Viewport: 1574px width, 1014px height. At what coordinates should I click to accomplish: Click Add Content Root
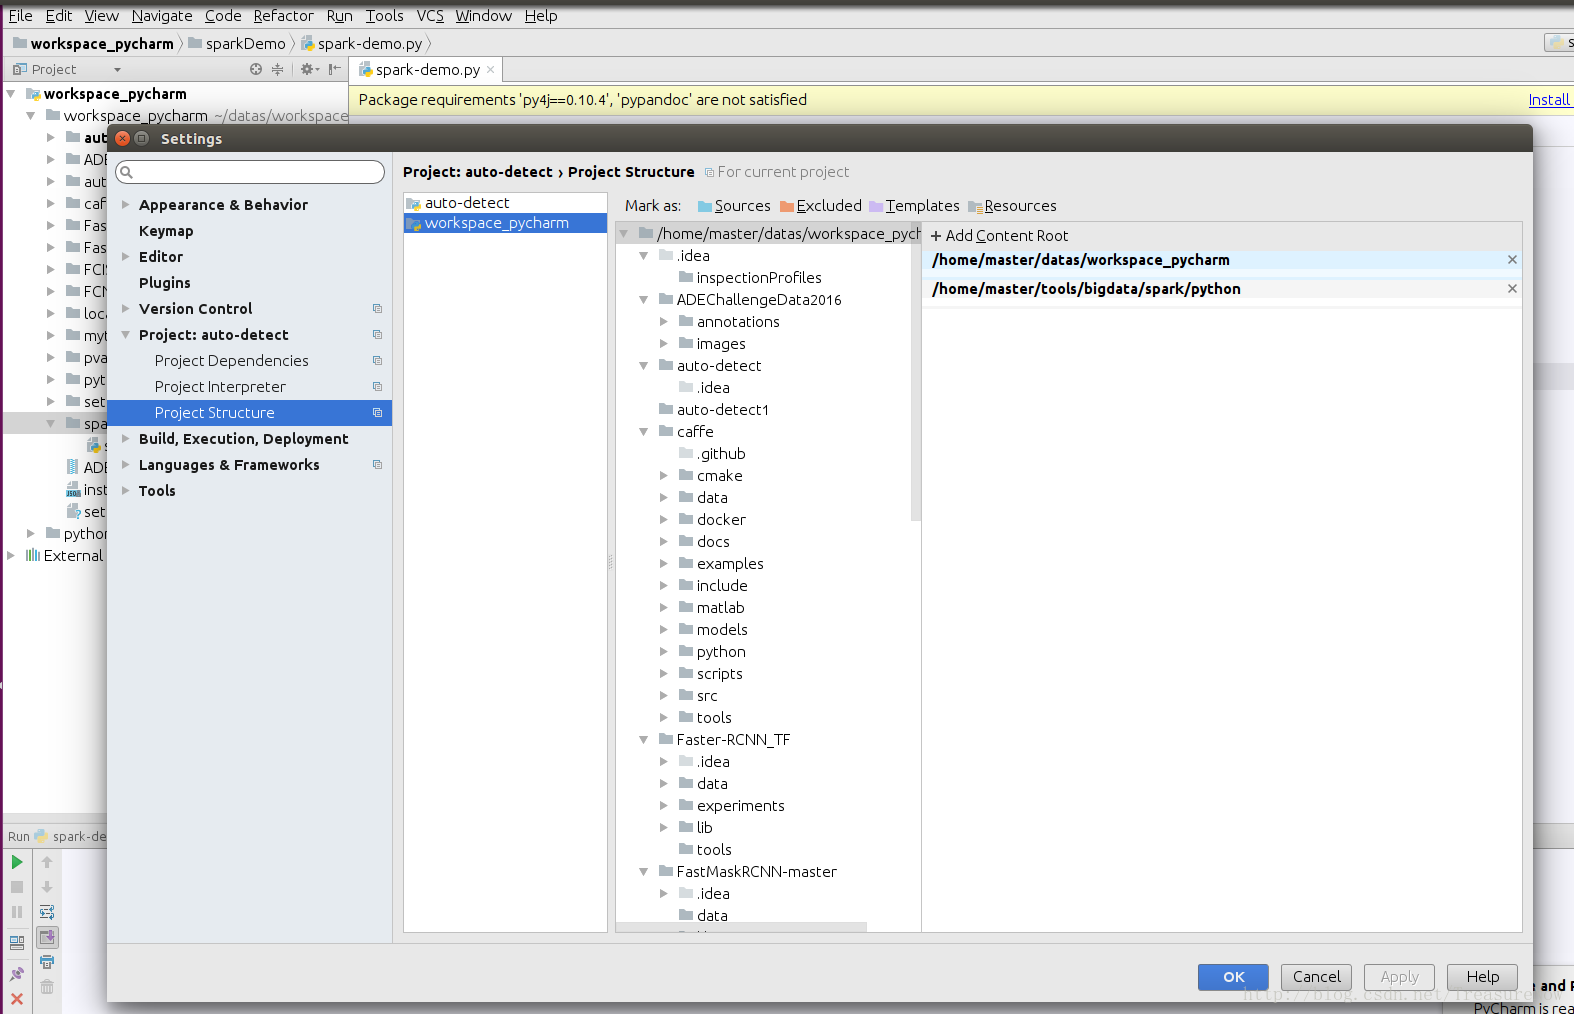click(999, 236)
